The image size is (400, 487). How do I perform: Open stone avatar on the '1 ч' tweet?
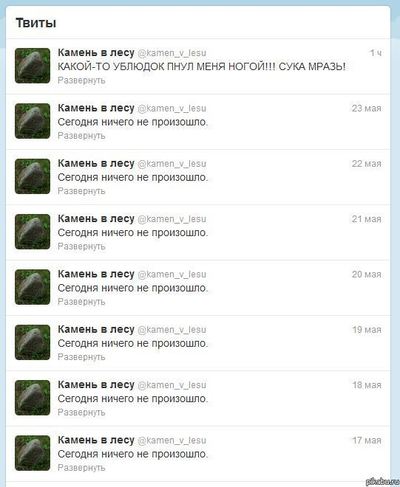click(x=32, y=65)
